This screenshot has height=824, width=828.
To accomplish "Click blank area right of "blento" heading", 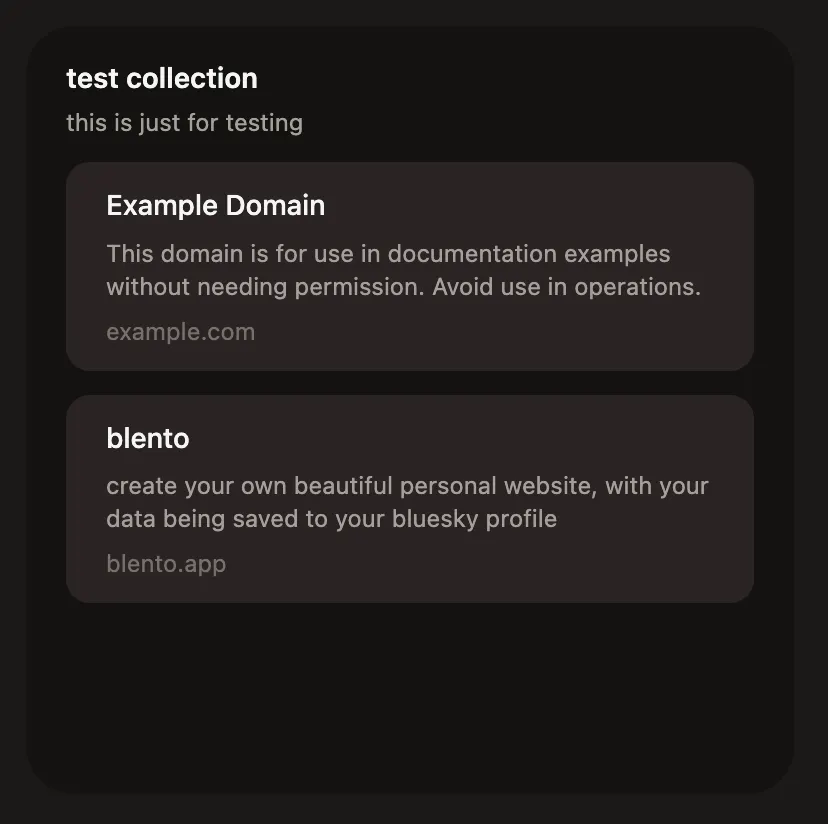I will (500, 438).
